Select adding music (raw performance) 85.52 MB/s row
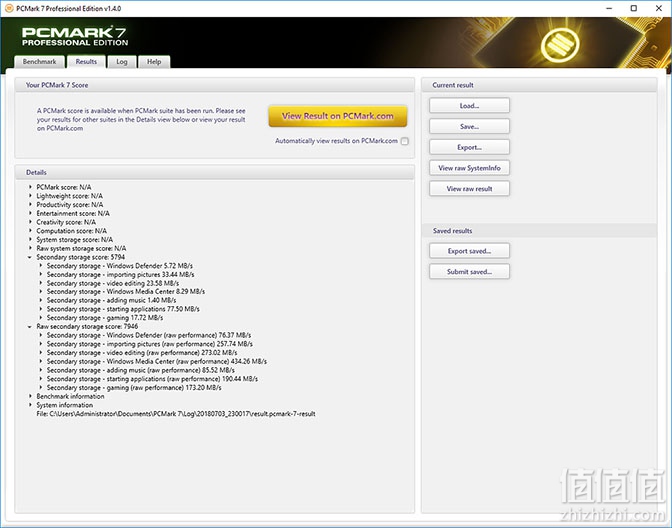This screenshot has width=672, height=528. pyautogui.click(x=141, y=370)
